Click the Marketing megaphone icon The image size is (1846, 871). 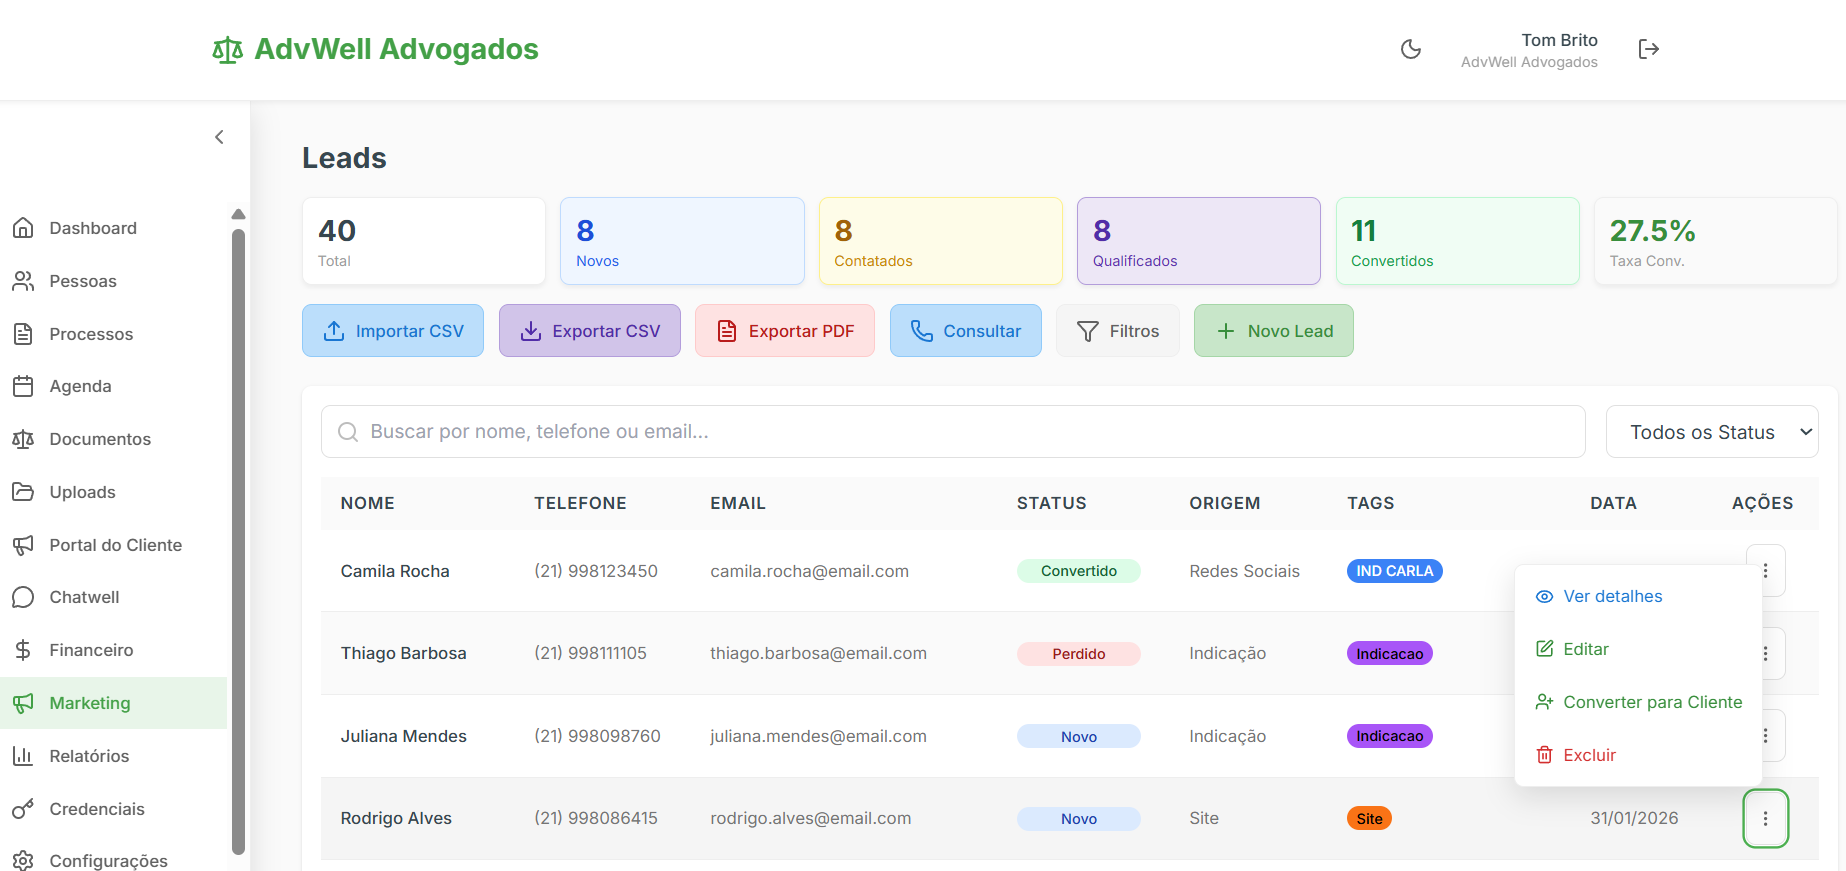point(23,703)
